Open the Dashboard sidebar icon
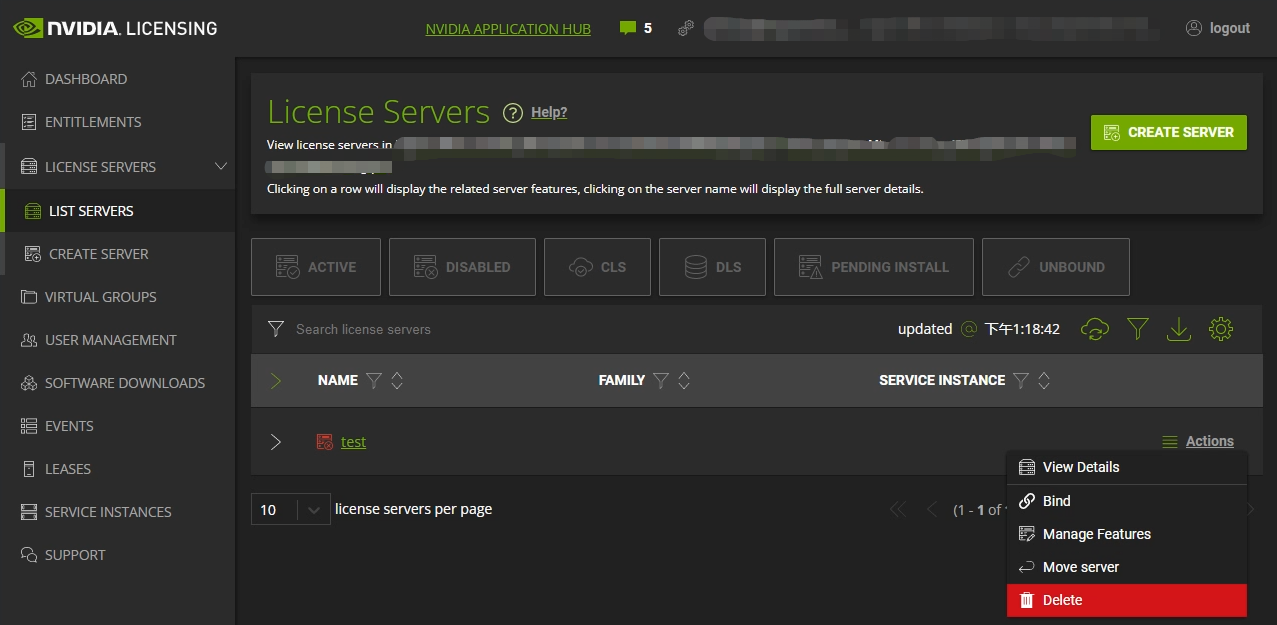This screenshot has width=1277, height=625. [29, 79]
